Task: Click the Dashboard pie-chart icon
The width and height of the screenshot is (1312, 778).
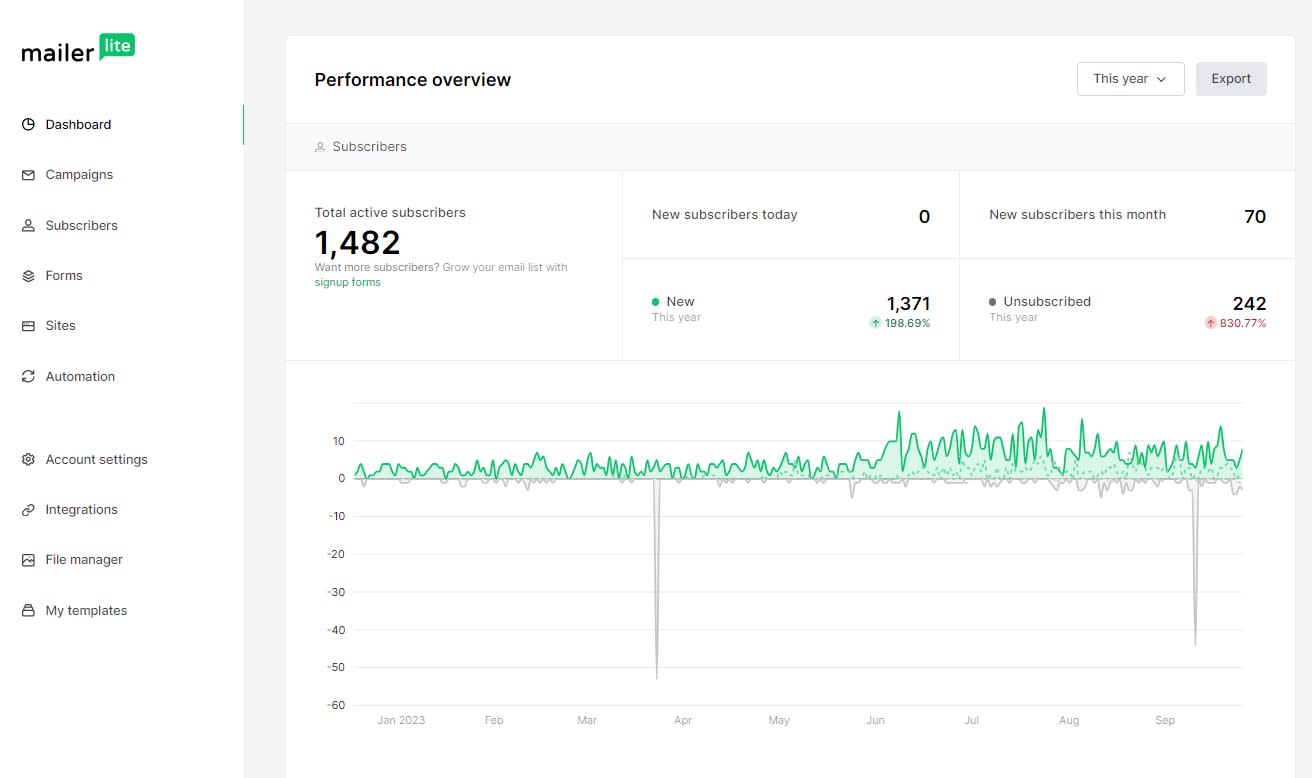Action: point(28,125)
